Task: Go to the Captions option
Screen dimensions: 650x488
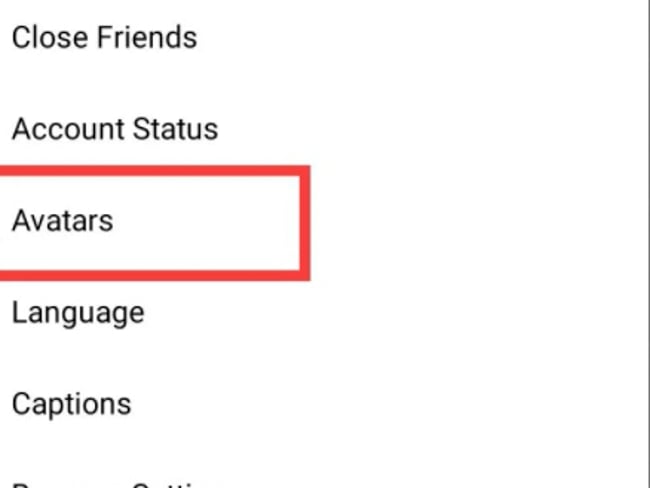Action: click(x=71, y=404)
